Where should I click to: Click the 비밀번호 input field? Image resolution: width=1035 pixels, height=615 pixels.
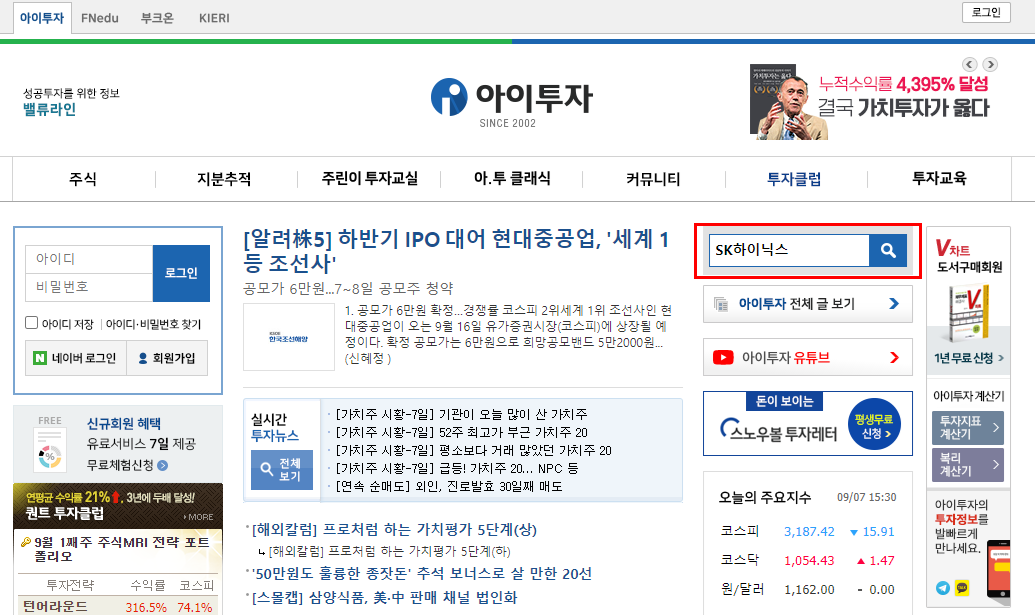89,287
